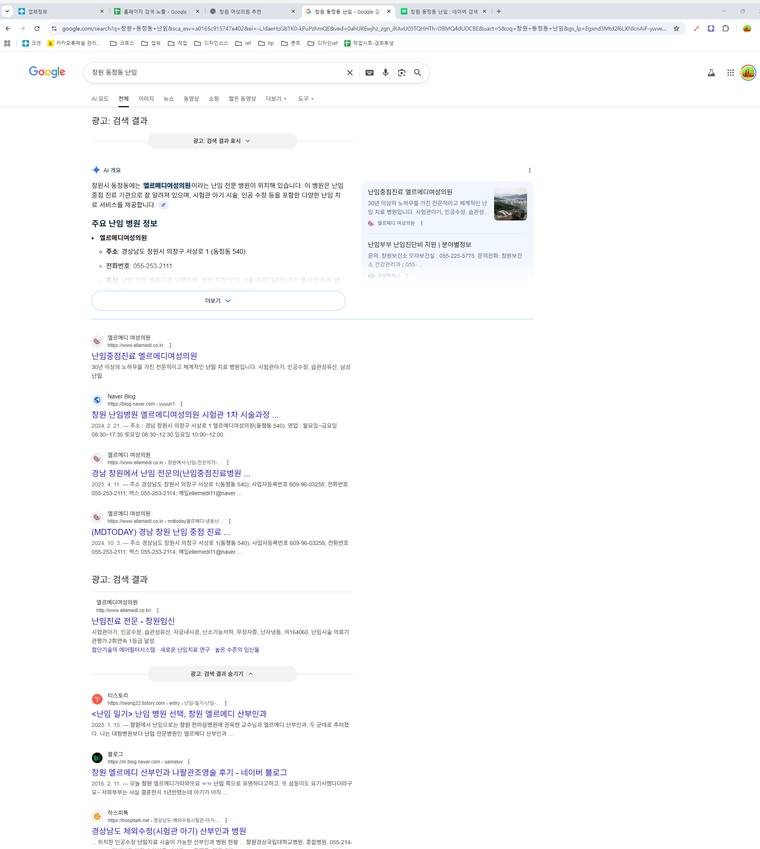Open the ad link 난임진료 전문 - 창원임신
The width and height of the screenshot is (760, 849).
click(133, 621)
